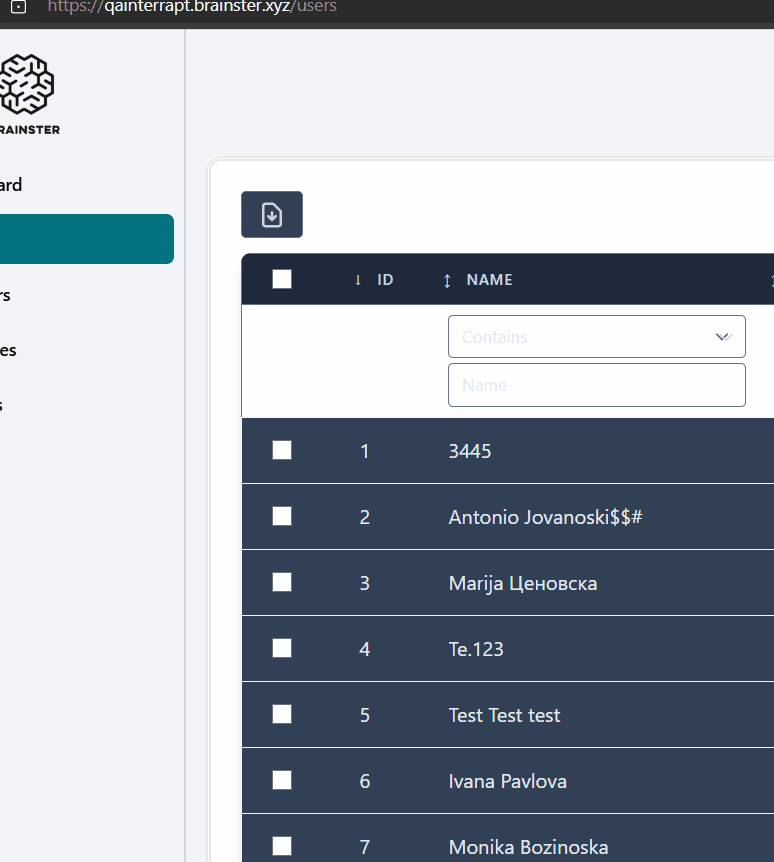The width and height of the screenshot is (774, 862).
Task: Open the Dashboard sidebar menu item
Action: 12,185
